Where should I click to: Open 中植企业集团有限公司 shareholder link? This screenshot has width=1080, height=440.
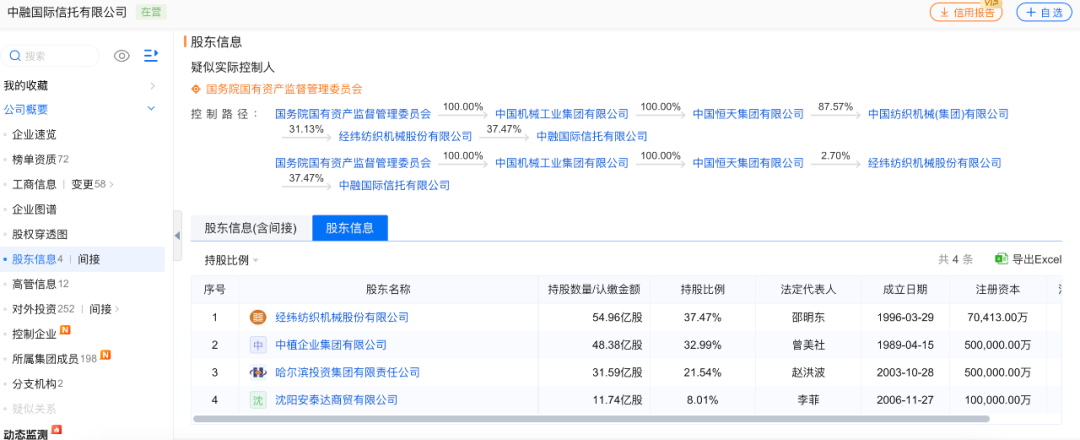tap(331, 345)
